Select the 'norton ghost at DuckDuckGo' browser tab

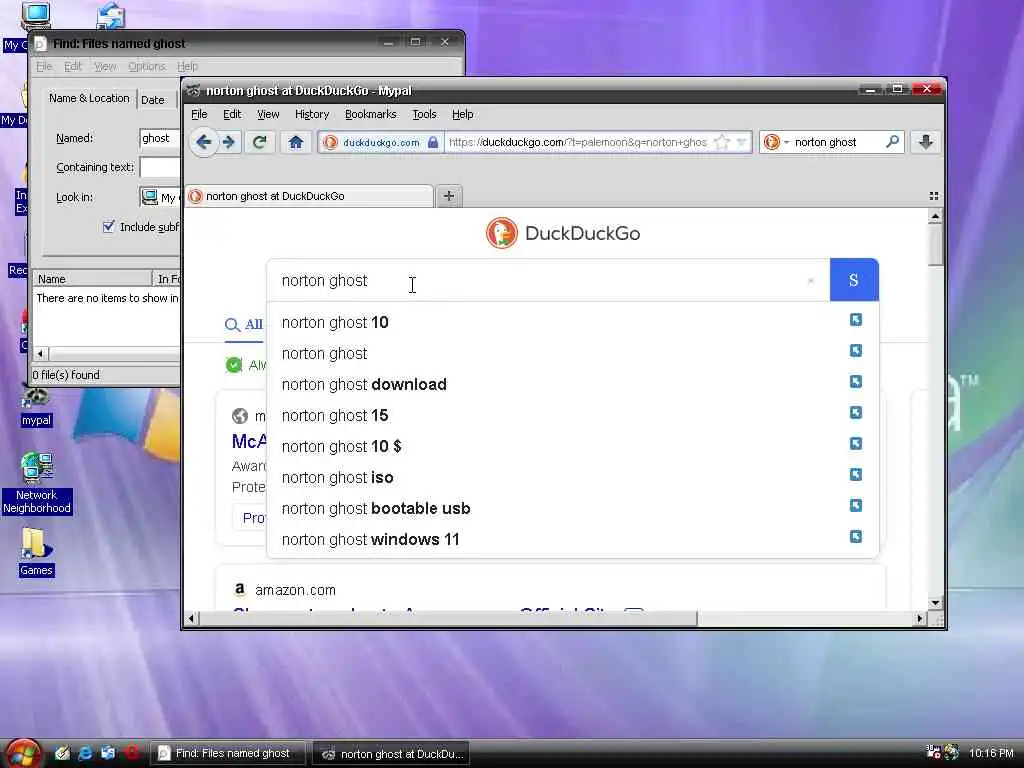(309, 196)
